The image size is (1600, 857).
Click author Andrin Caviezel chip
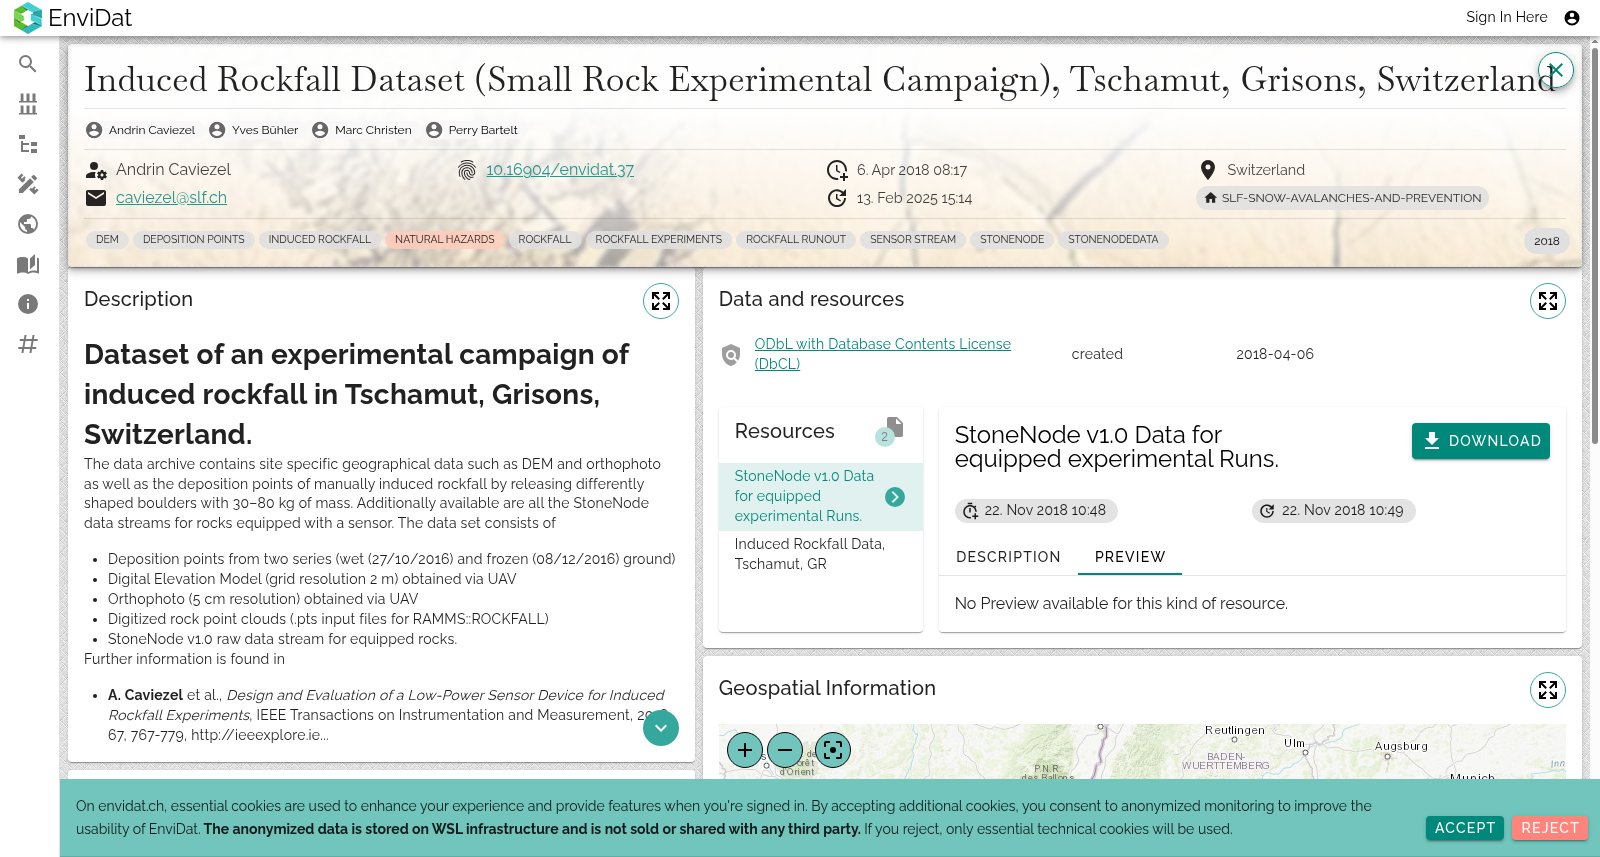(x=141, y=130)
